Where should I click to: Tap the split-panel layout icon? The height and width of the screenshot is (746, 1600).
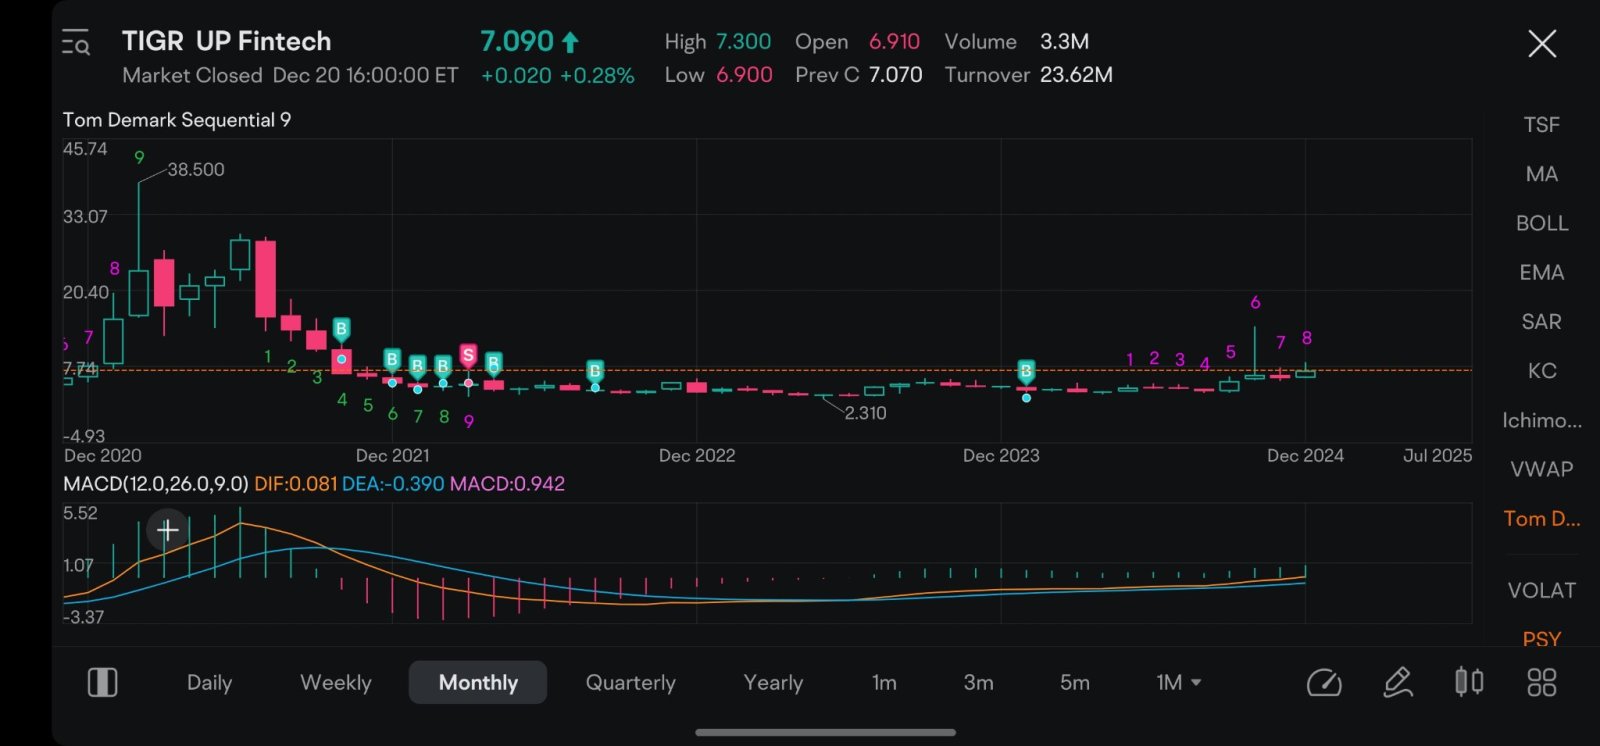(x=103, y=682)
